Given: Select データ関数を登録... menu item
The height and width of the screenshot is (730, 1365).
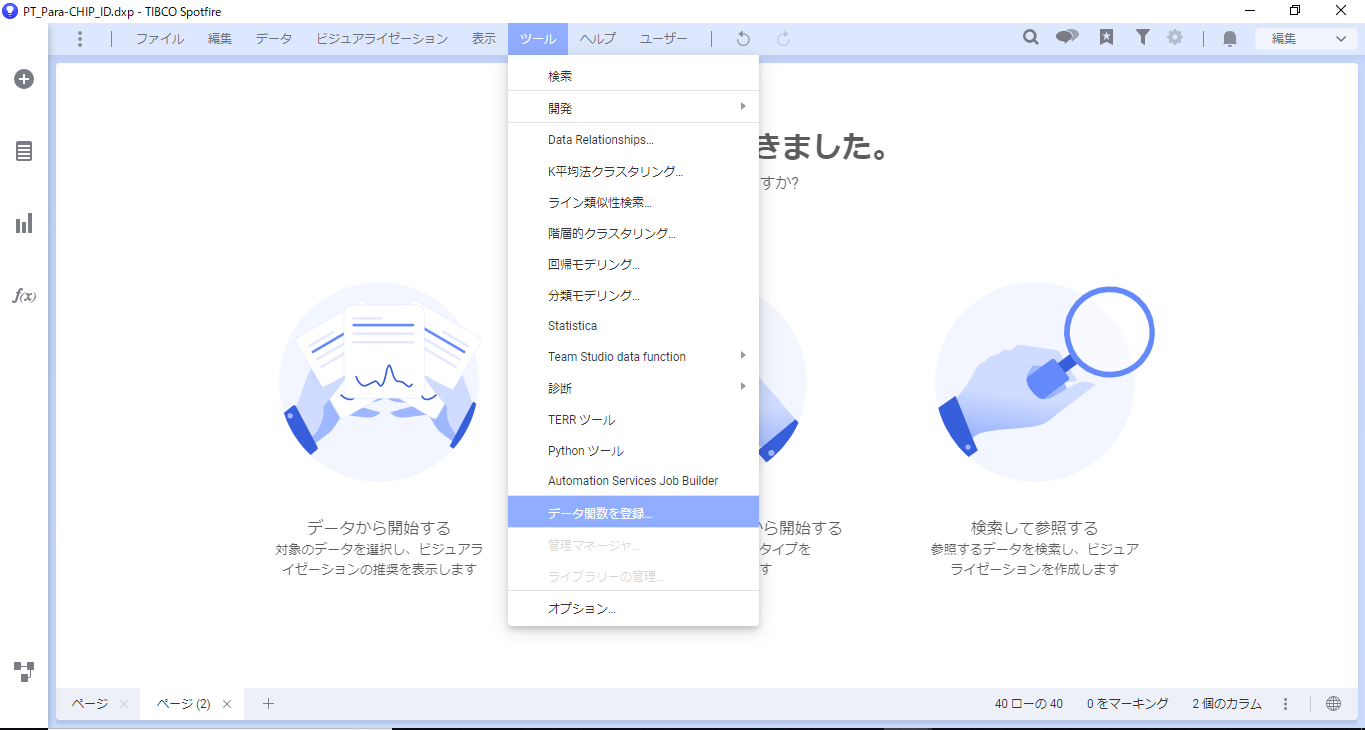Looking at the screenshot, I should tap(633, 512).
